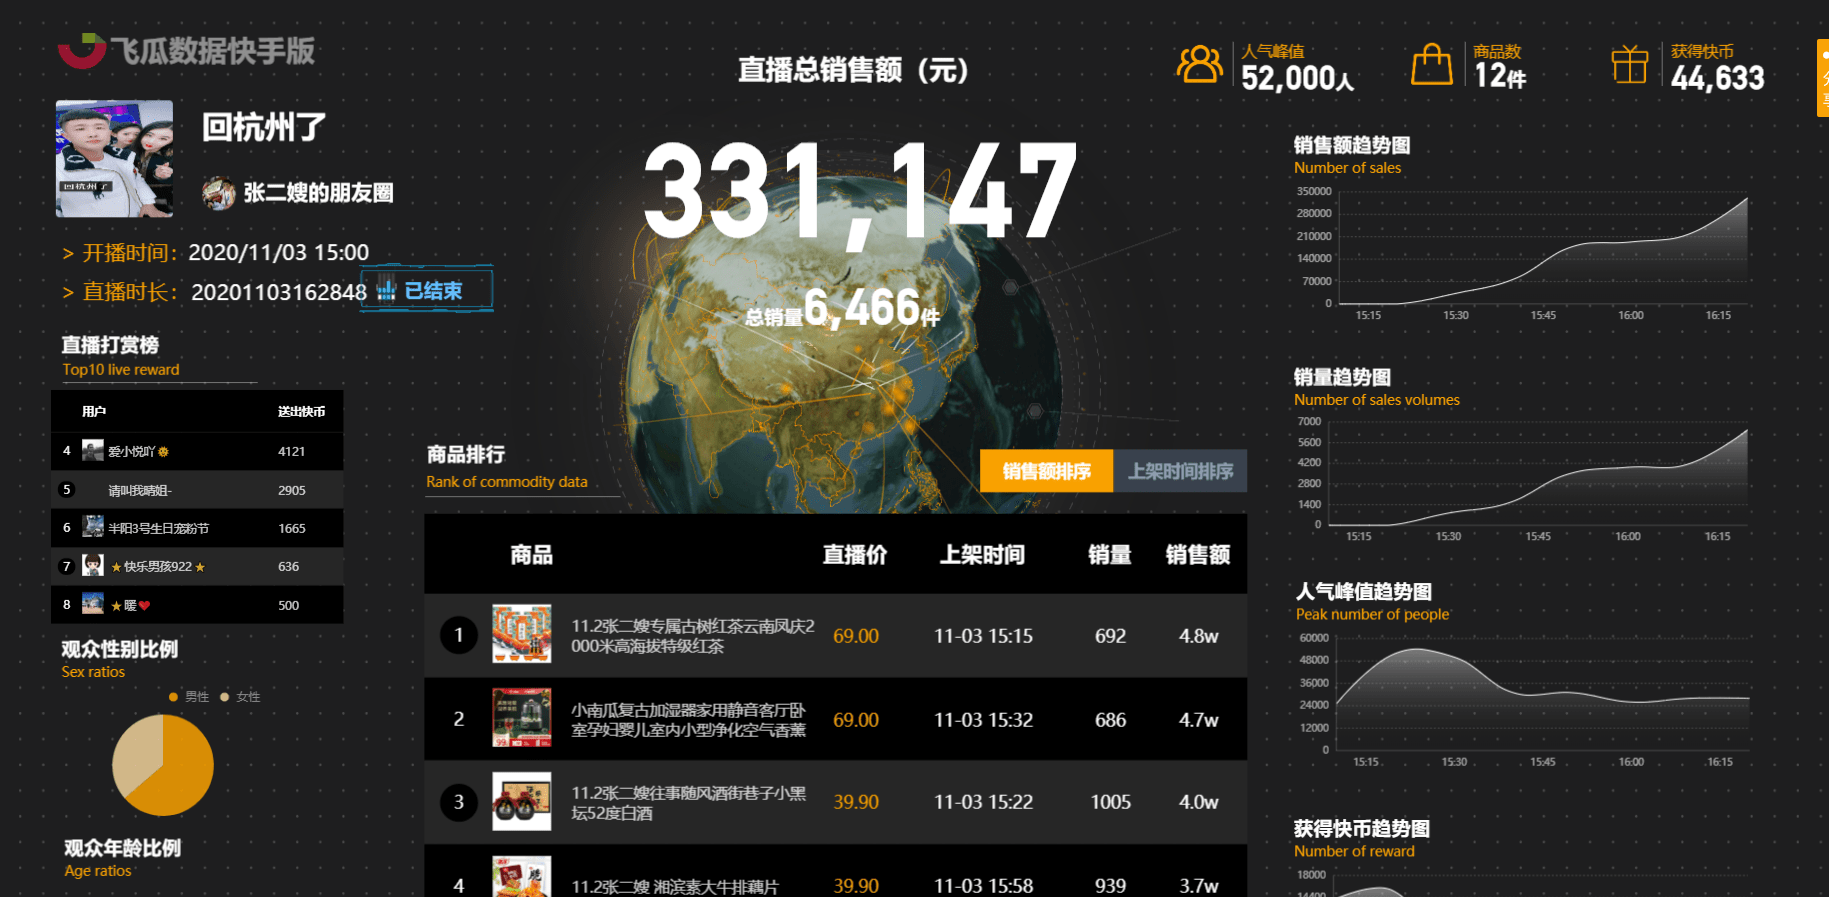Click the shopping bag product count icon
This screenshot has height=897, width=1829.
coord(1431,65)
